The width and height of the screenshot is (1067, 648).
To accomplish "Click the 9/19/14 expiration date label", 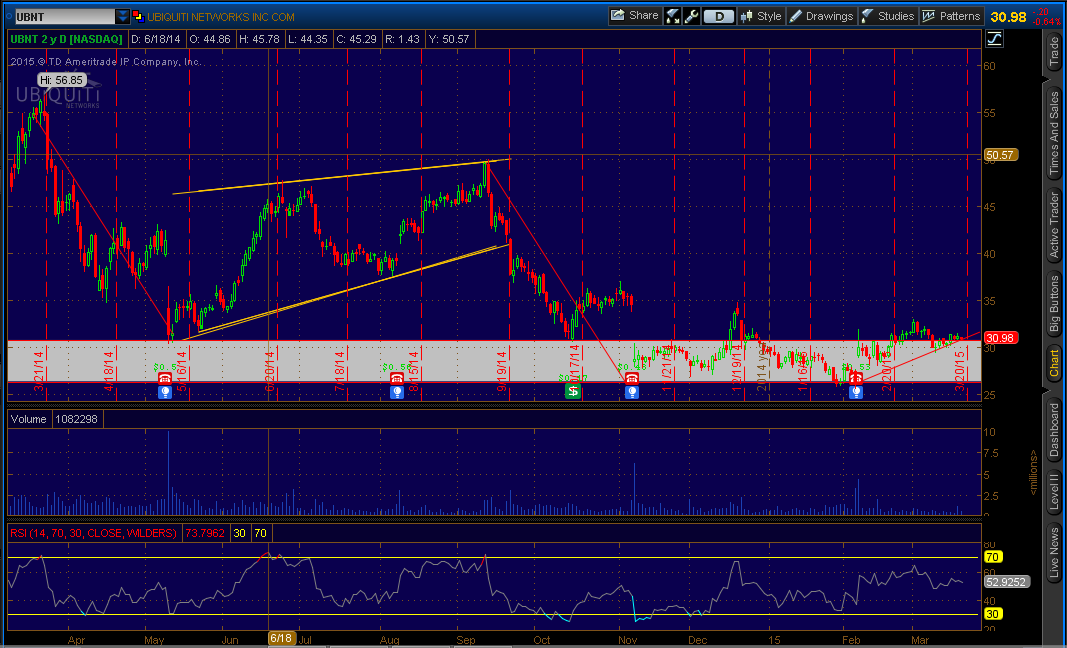I will [x=502, y=370].
